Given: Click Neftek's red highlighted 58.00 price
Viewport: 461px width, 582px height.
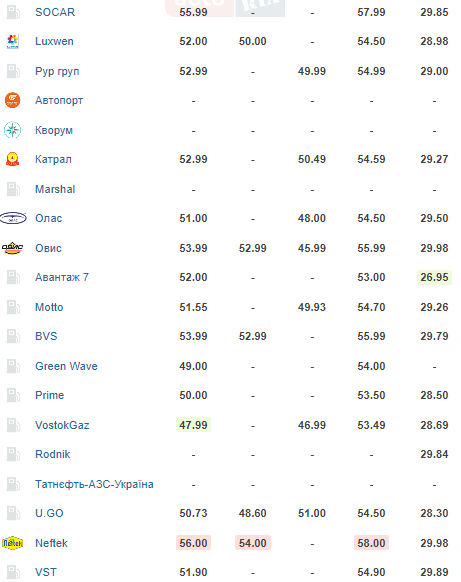Looking at the screenshot, I should tap(371, 543).
